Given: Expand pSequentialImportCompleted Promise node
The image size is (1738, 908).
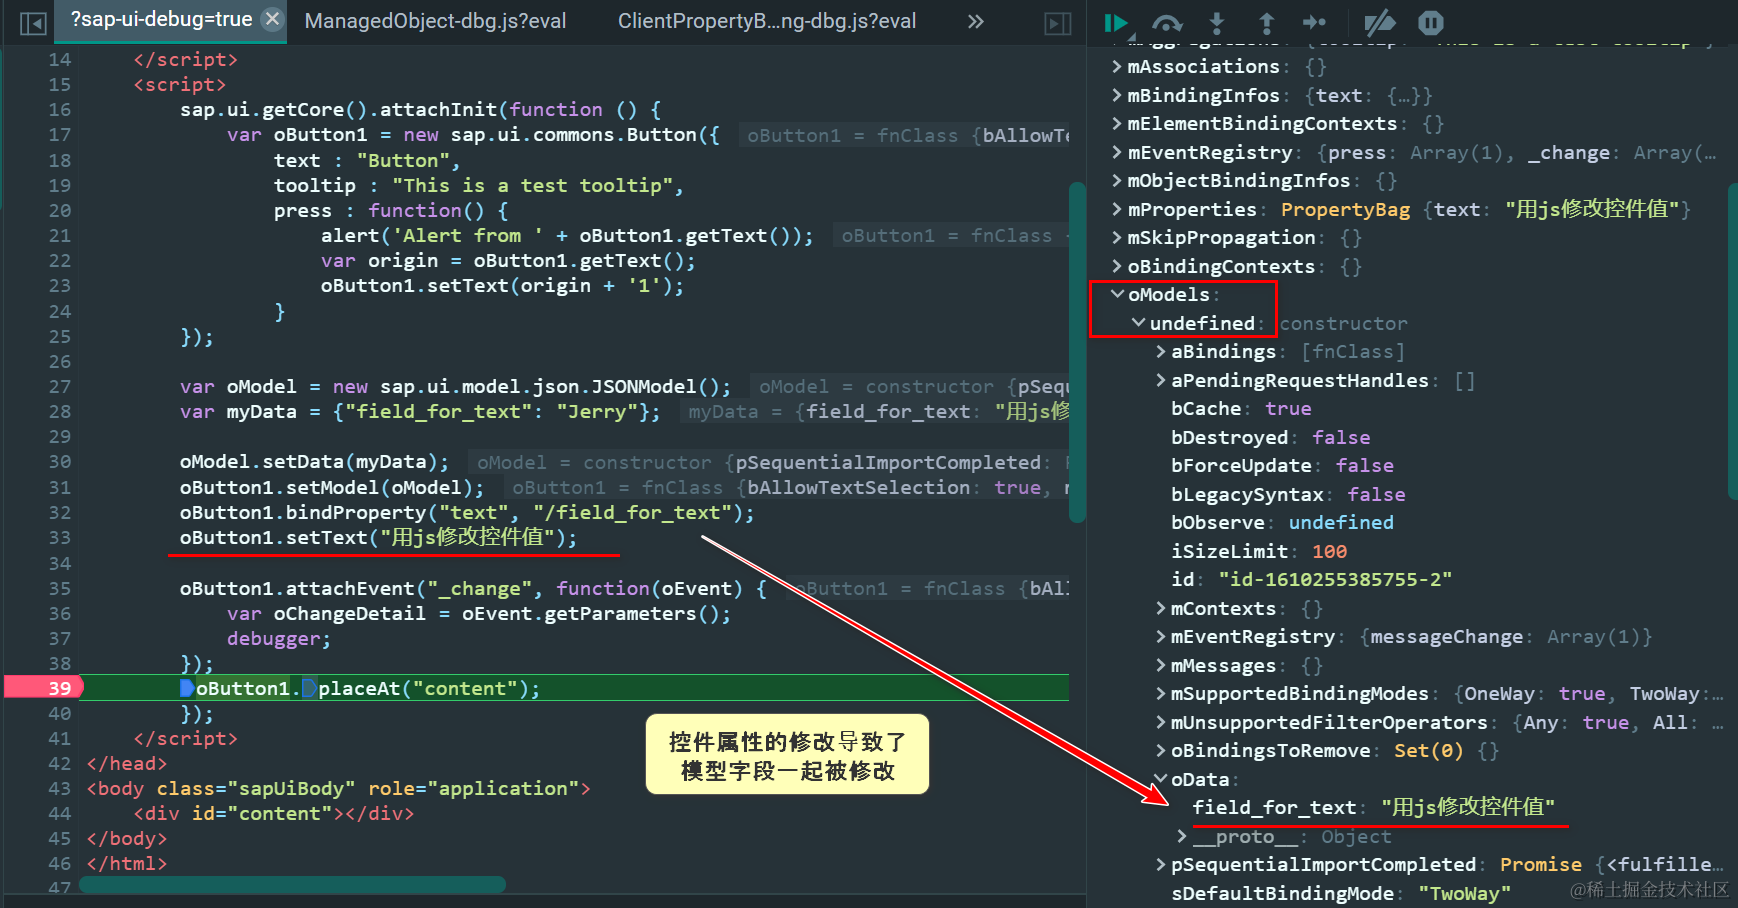Looking at the screenshot, I should (x=1160, y=865).
